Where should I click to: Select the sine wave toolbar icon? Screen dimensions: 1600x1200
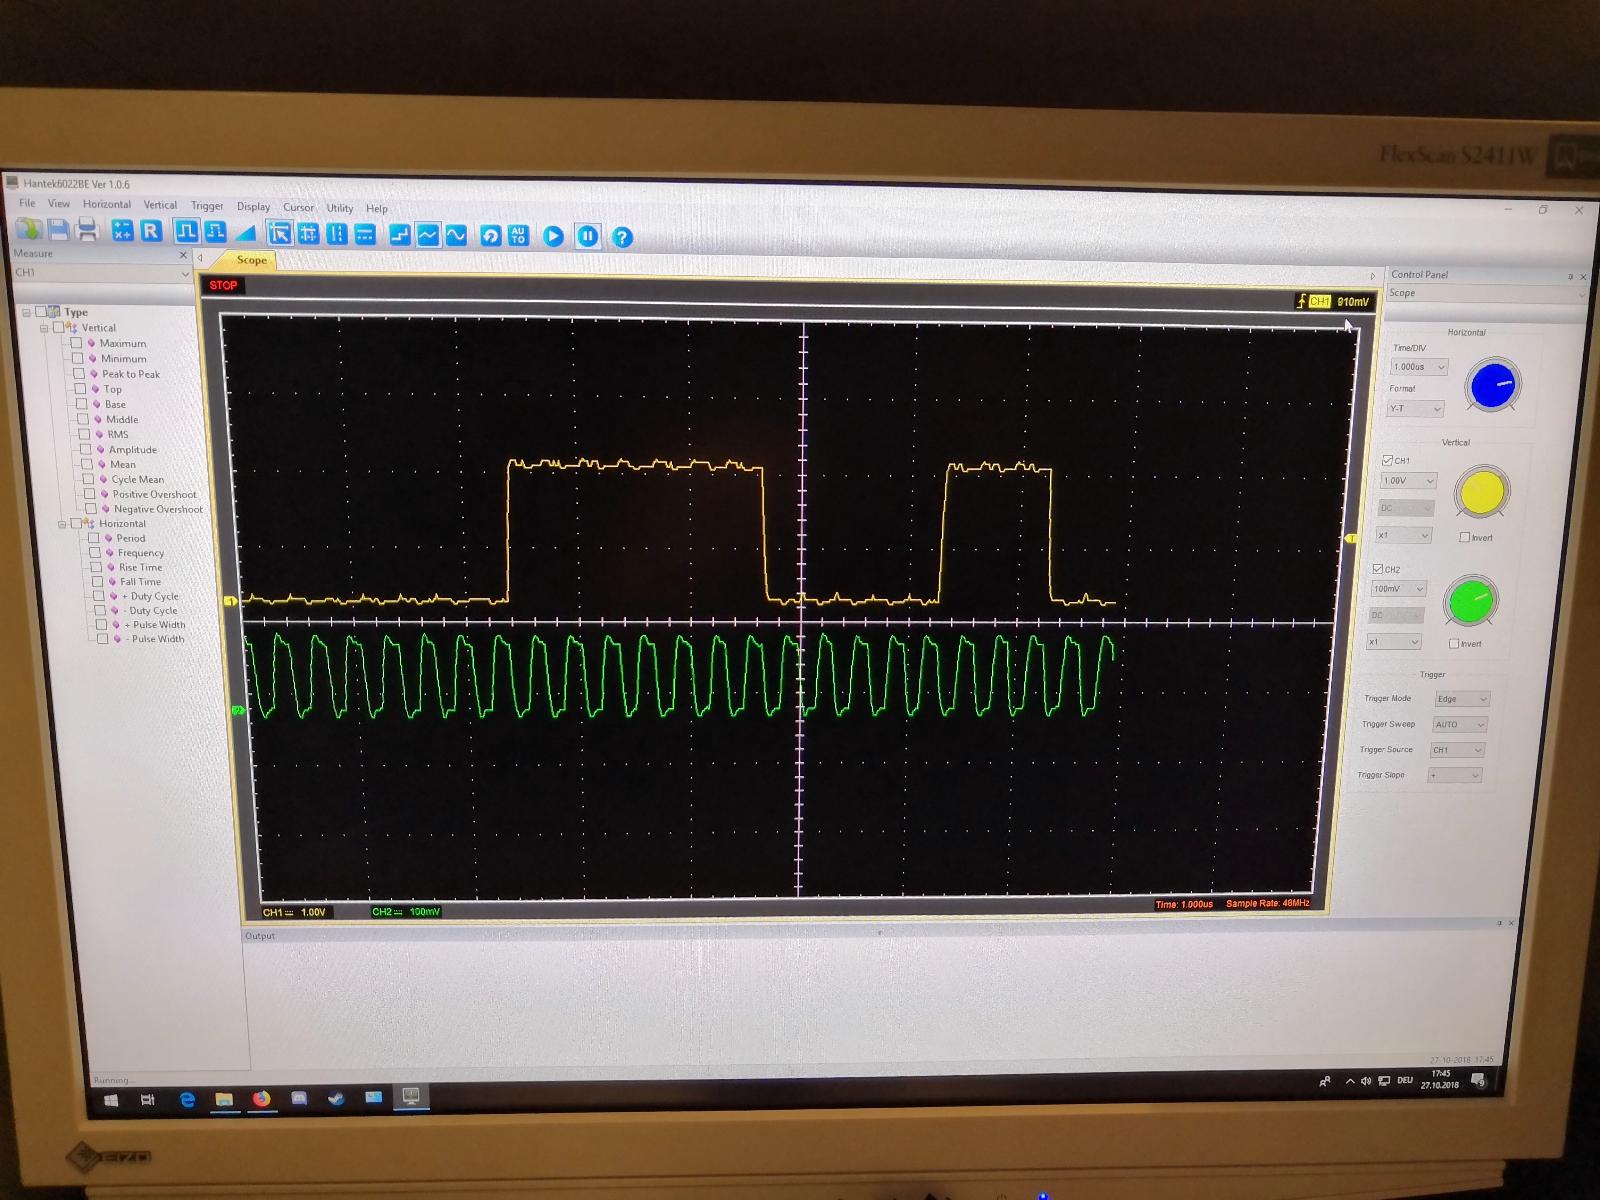click(x=456, y=235)
